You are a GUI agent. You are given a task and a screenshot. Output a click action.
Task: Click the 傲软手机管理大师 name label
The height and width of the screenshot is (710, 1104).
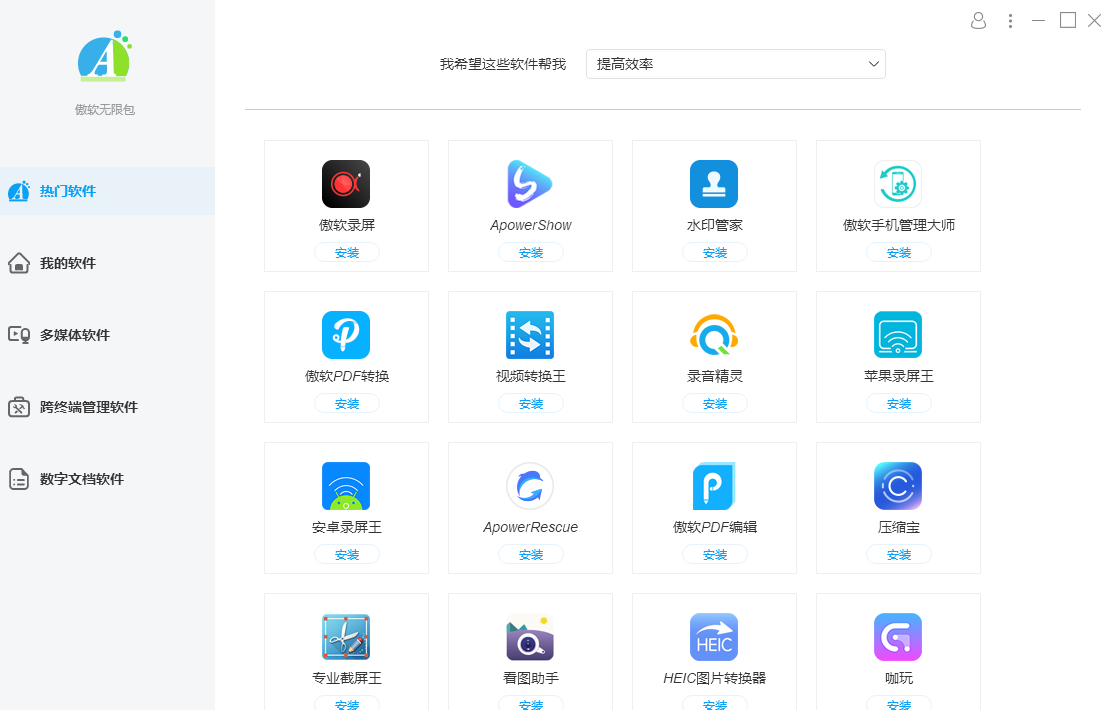898,225
